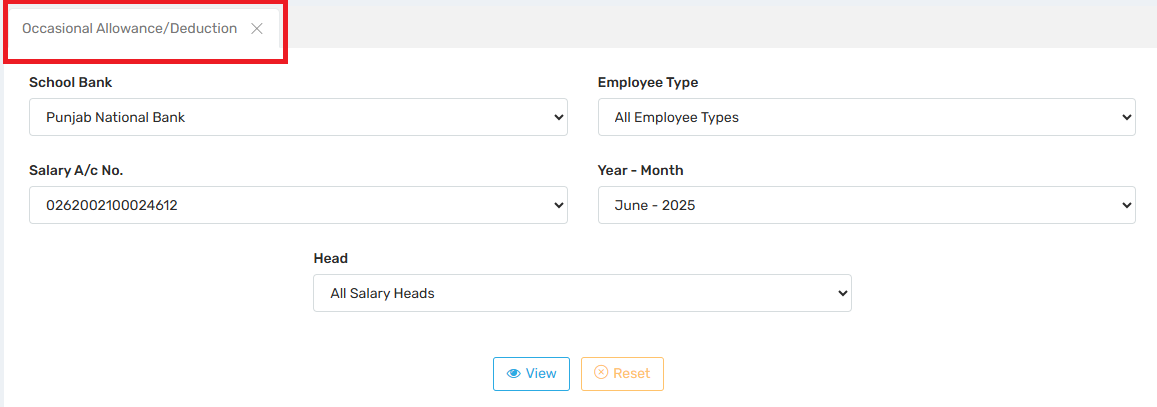Click the School Bank field label
Image resolution: width=1157 pixels, height=407 pixels.
coord(70,83)
